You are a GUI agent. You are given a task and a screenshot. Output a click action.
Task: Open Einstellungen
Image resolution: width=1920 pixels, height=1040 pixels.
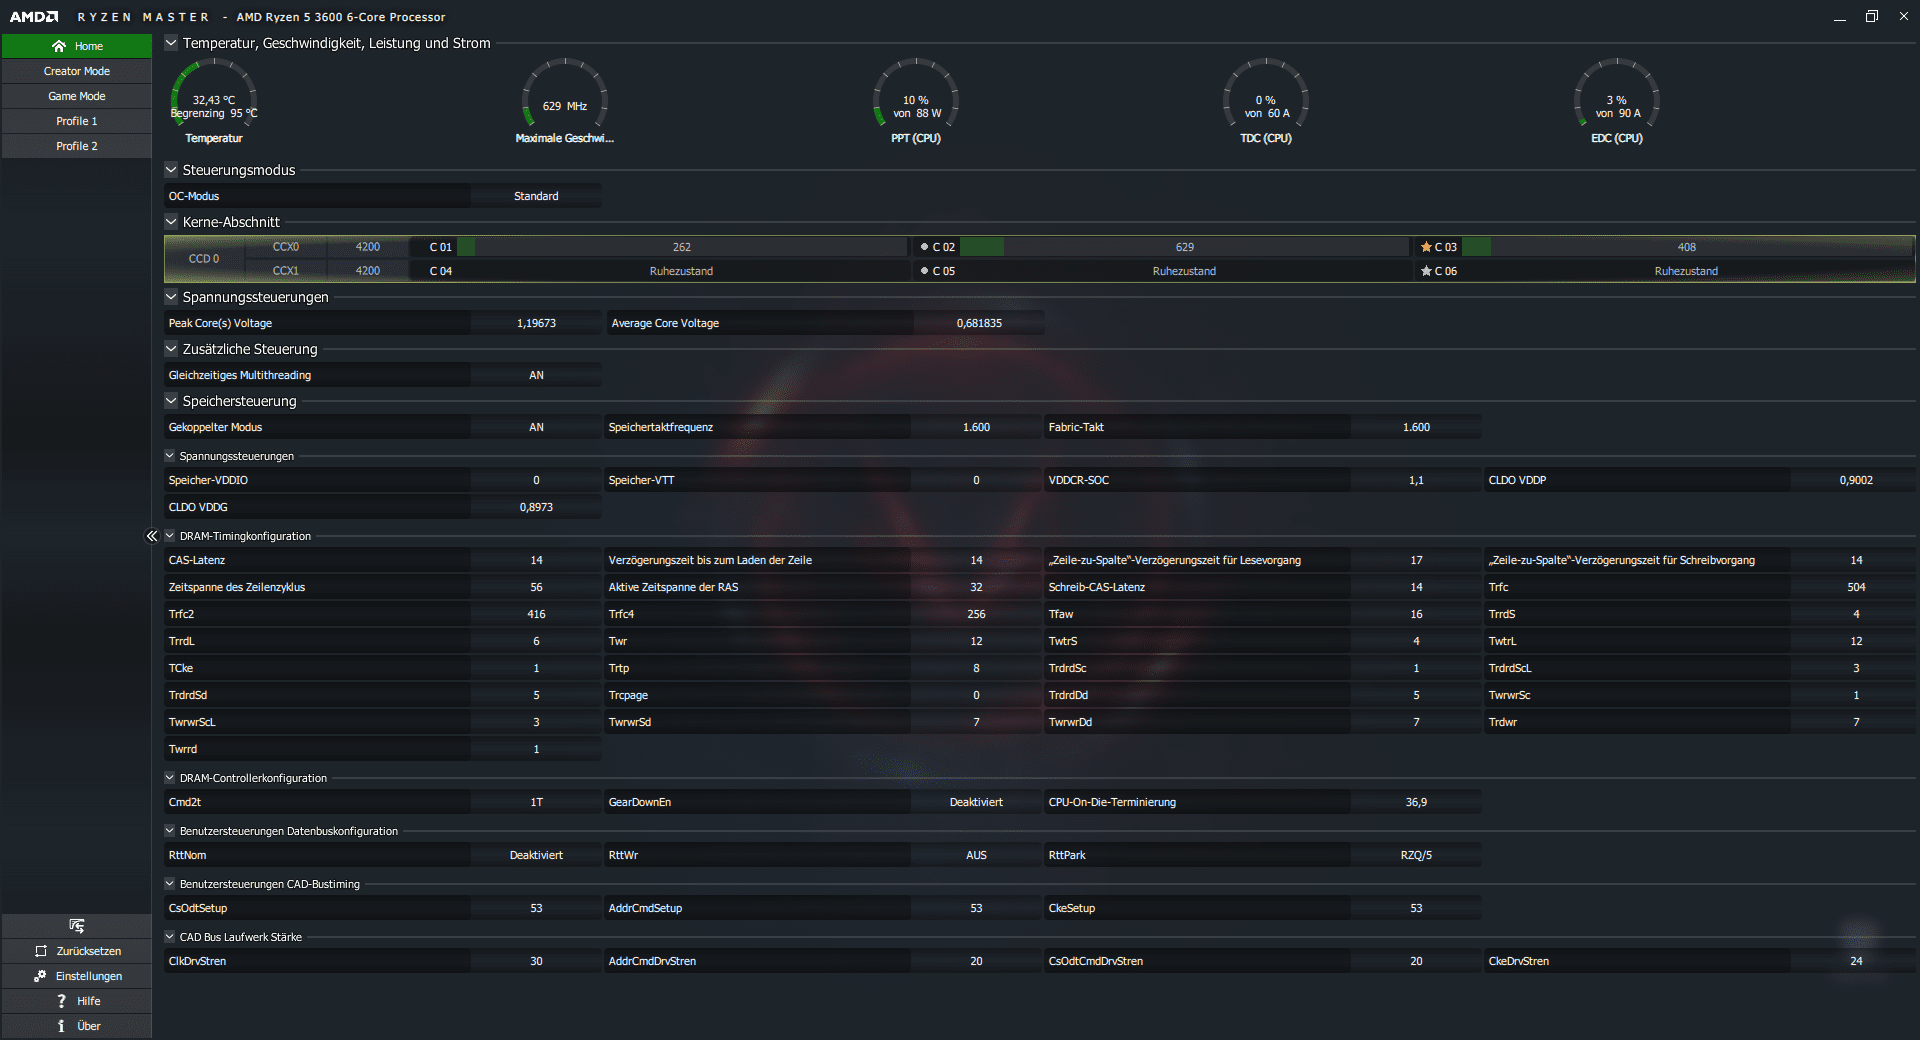tap(77, 976)
